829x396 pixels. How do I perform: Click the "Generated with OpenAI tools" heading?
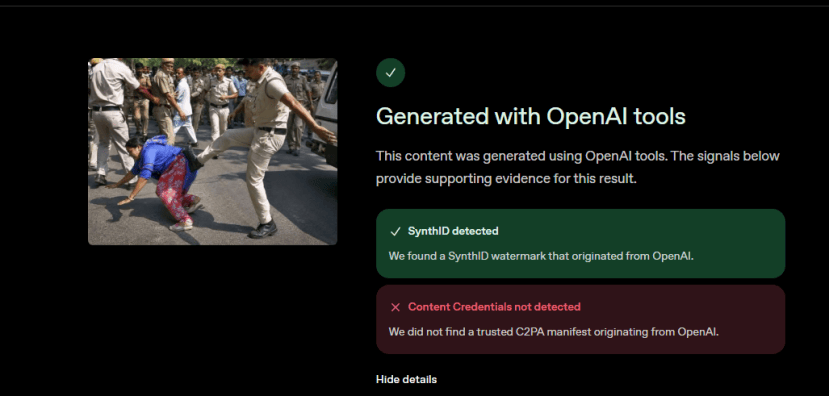531,116
